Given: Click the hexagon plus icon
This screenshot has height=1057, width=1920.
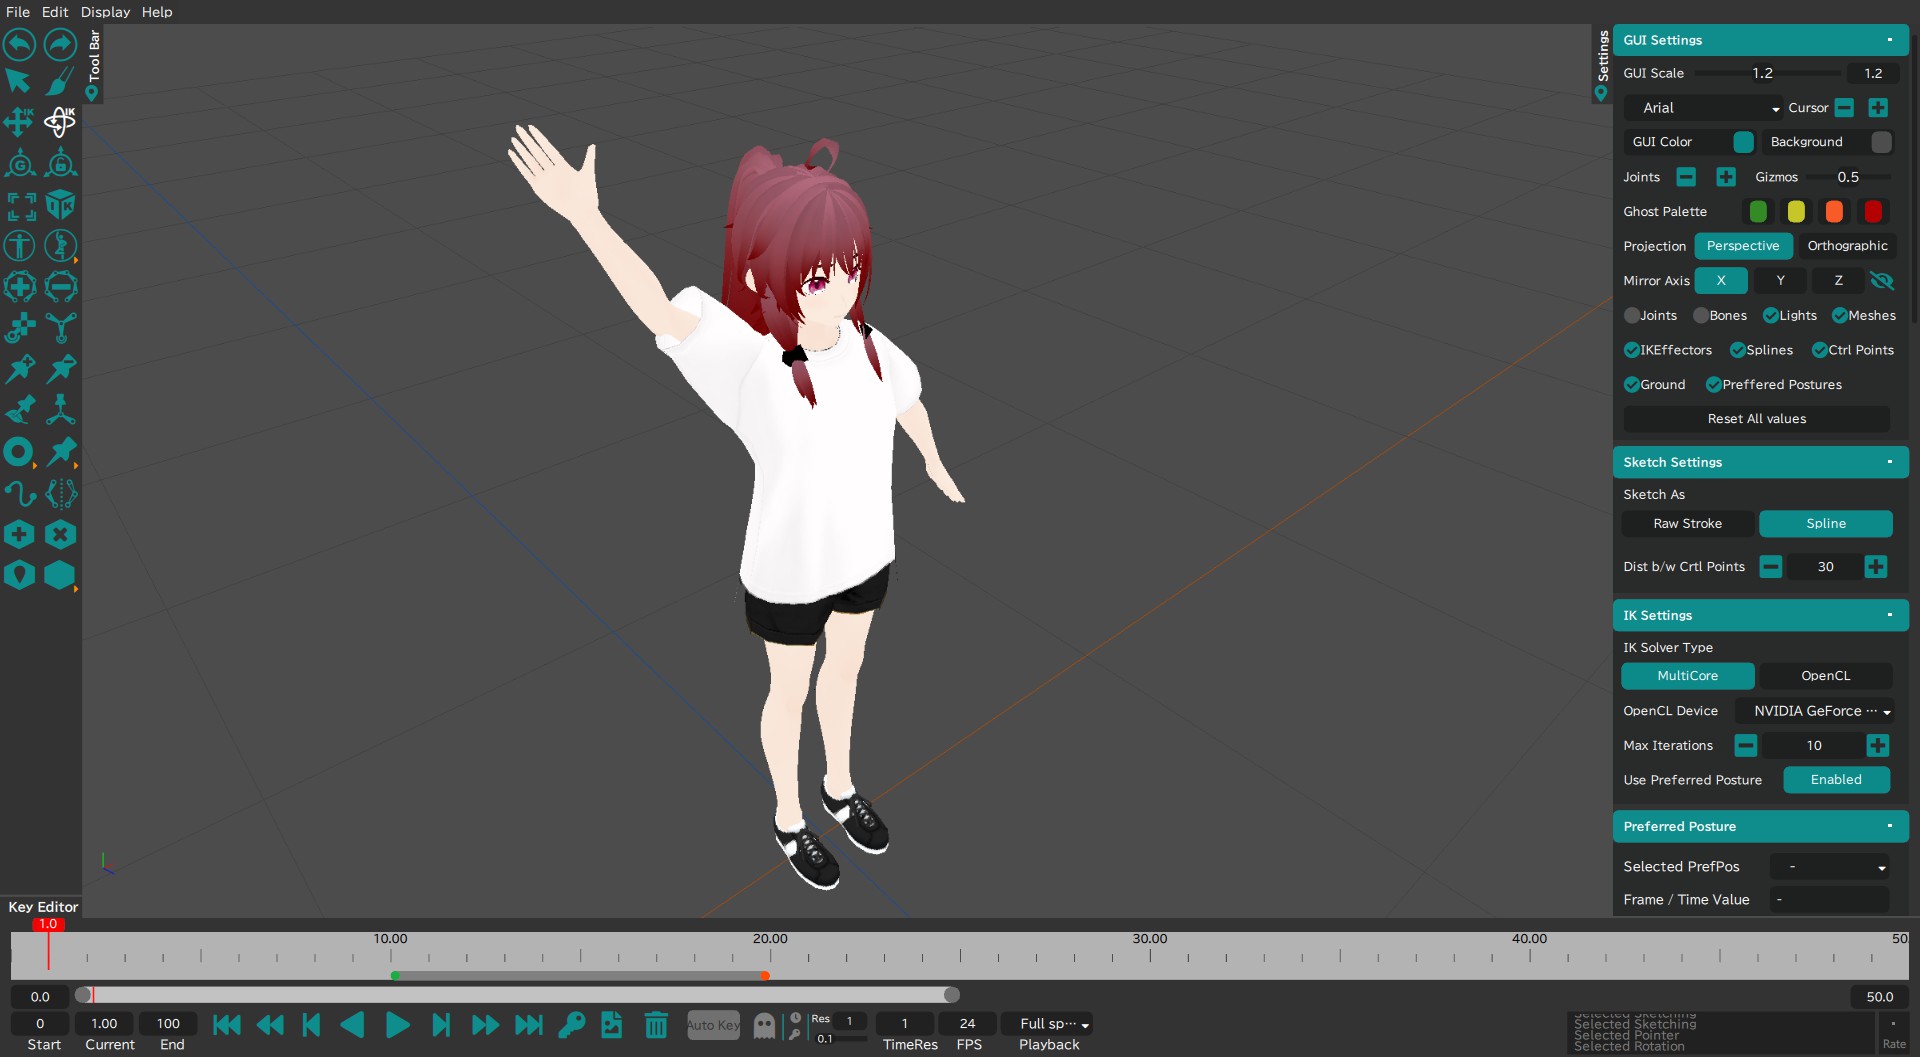Looking at the screenshot, I should click(x=19, y=534).
